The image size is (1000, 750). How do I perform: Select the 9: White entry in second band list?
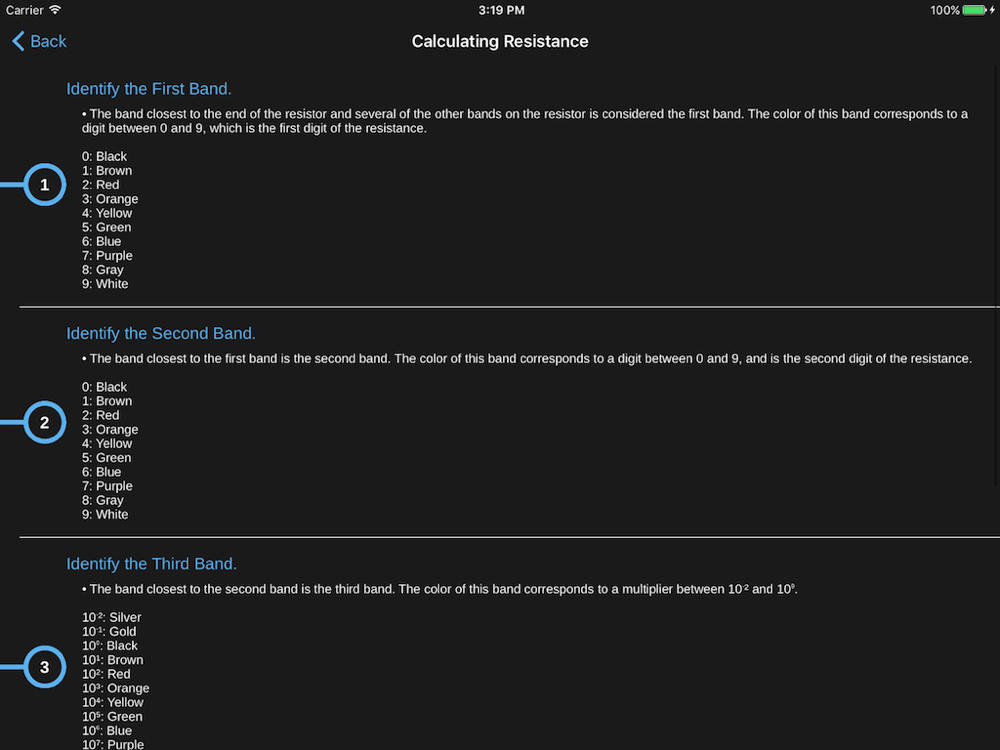pos(105,515)
